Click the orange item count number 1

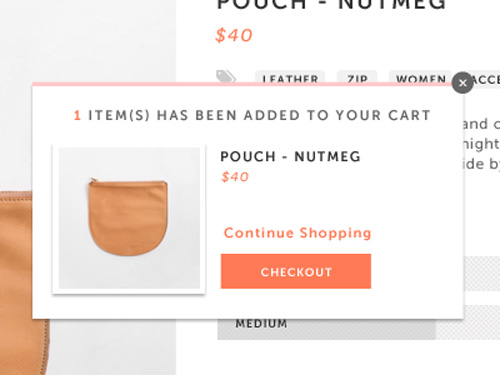[x=77, y=115]
